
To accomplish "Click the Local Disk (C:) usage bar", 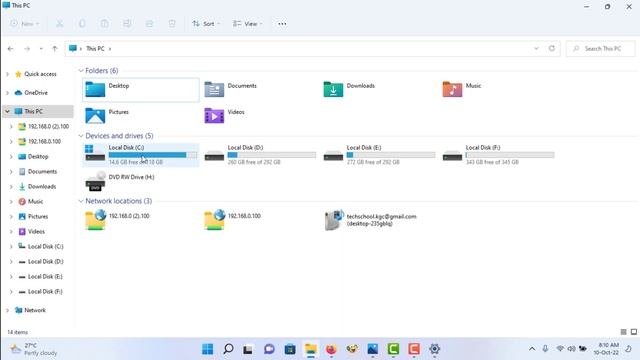I will 153,155.
